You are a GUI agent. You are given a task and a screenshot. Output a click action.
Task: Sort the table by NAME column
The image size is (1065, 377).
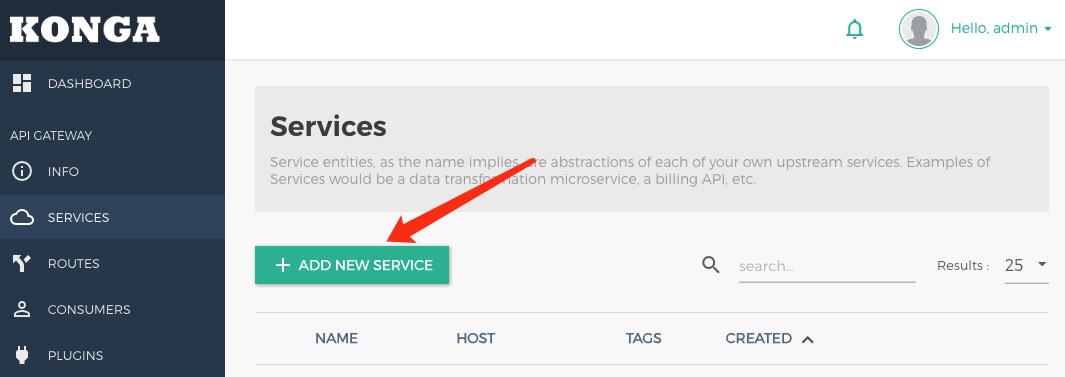point(336,338)
